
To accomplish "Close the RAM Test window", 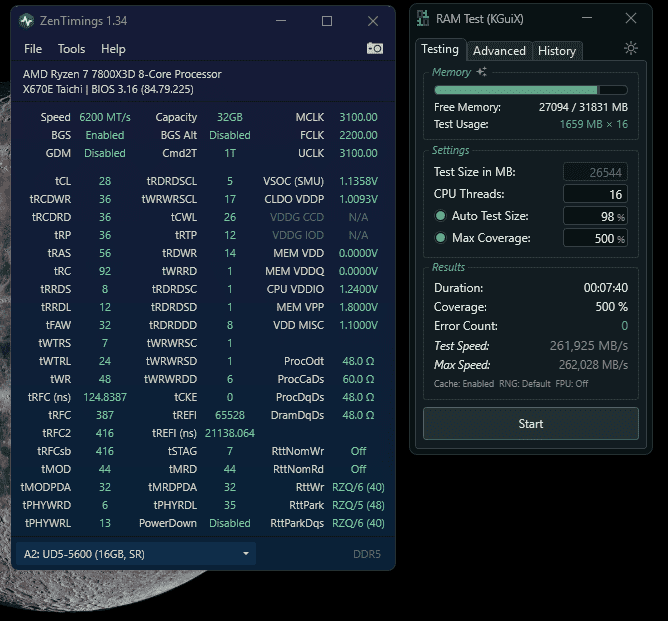I will click(631, 18).
